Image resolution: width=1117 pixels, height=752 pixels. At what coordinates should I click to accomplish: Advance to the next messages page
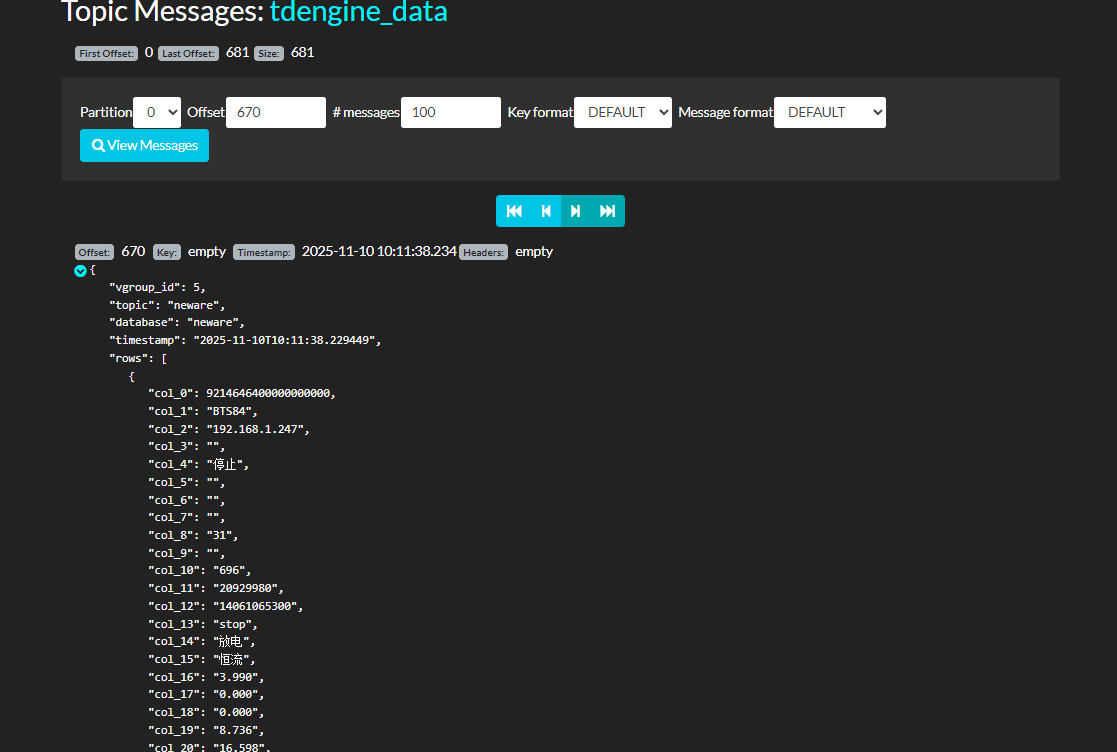click(x=576, y=211)
